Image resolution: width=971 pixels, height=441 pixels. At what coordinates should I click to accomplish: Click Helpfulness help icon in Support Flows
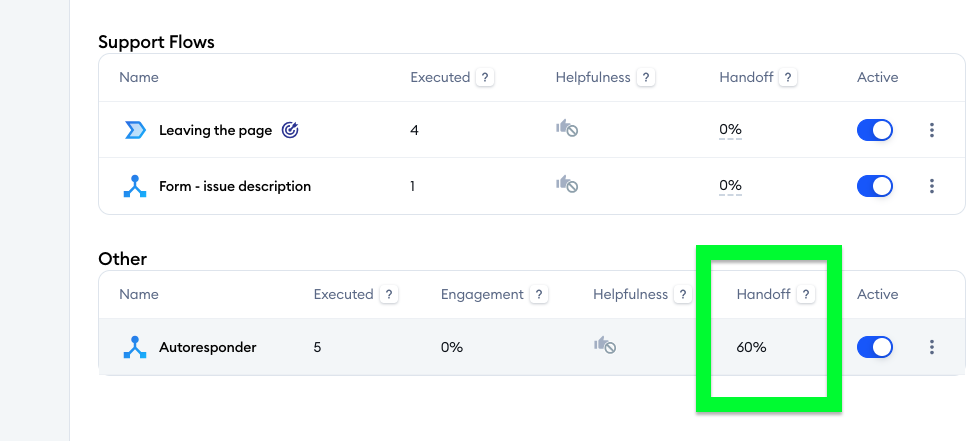click(646, 77)
